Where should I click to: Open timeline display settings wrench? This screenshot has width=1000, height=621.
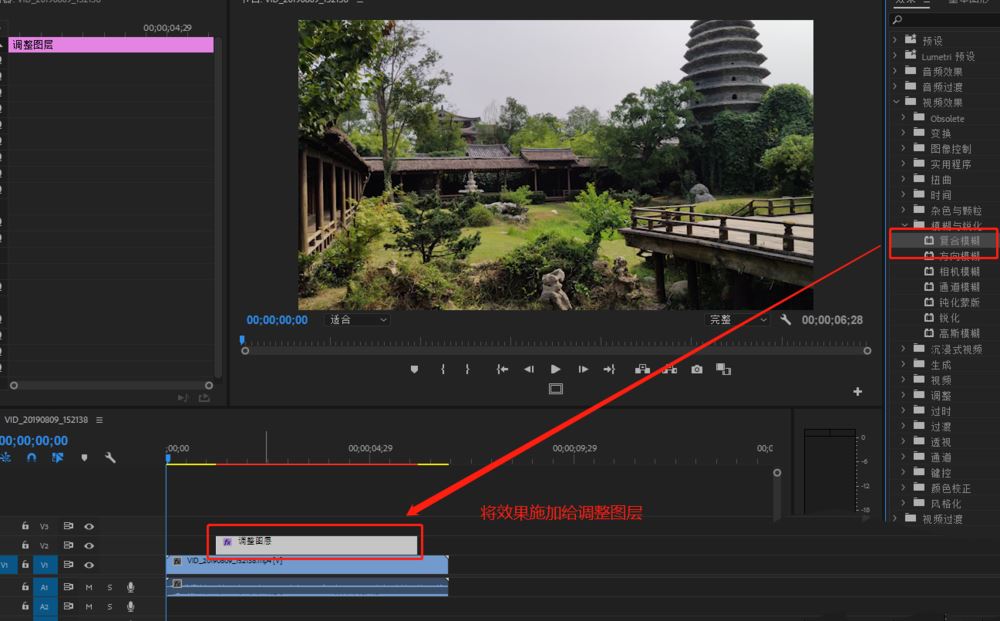(x=110, y=458)
